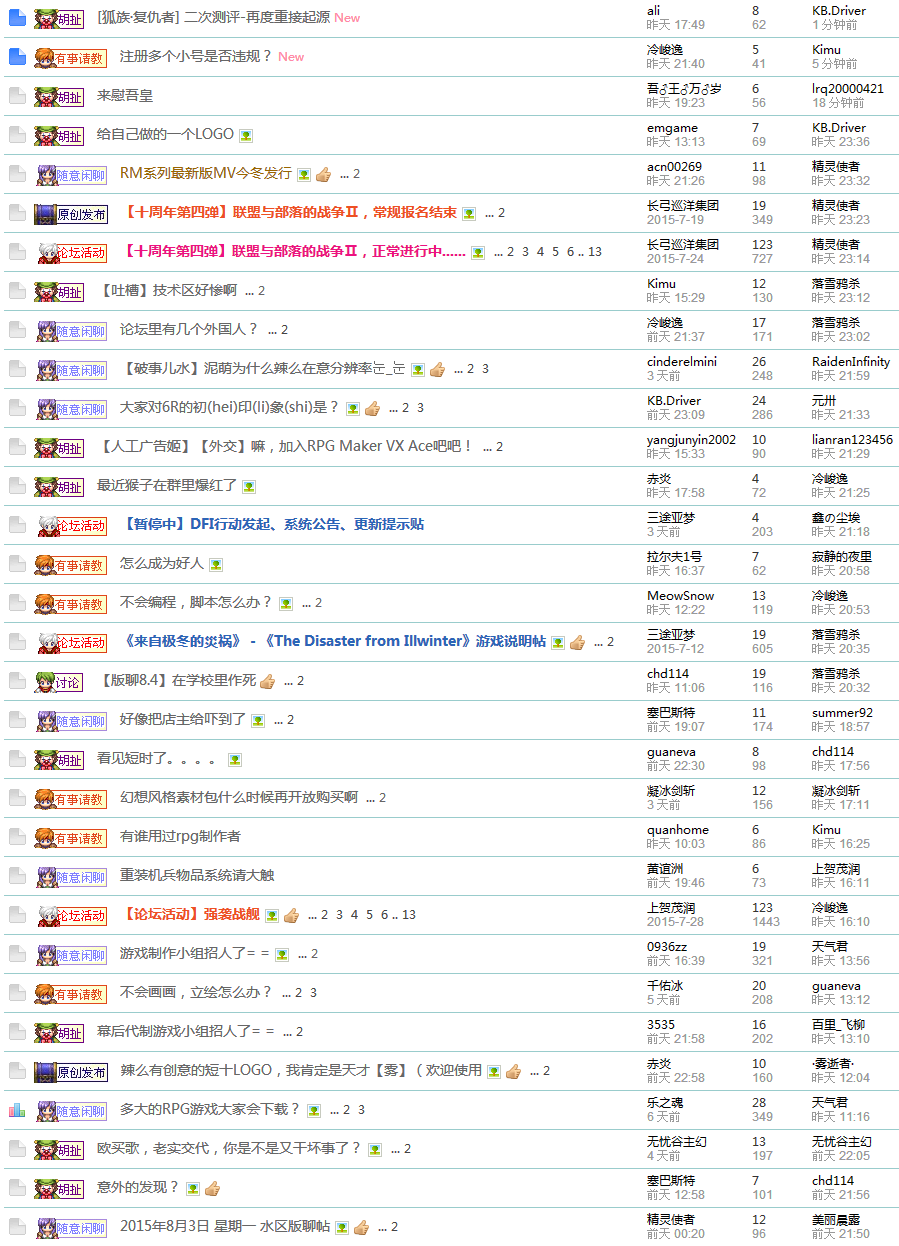Viewport: 899px width, 1246px height.
Task: View author profile quanhome
Action: (x=678, y=830)
